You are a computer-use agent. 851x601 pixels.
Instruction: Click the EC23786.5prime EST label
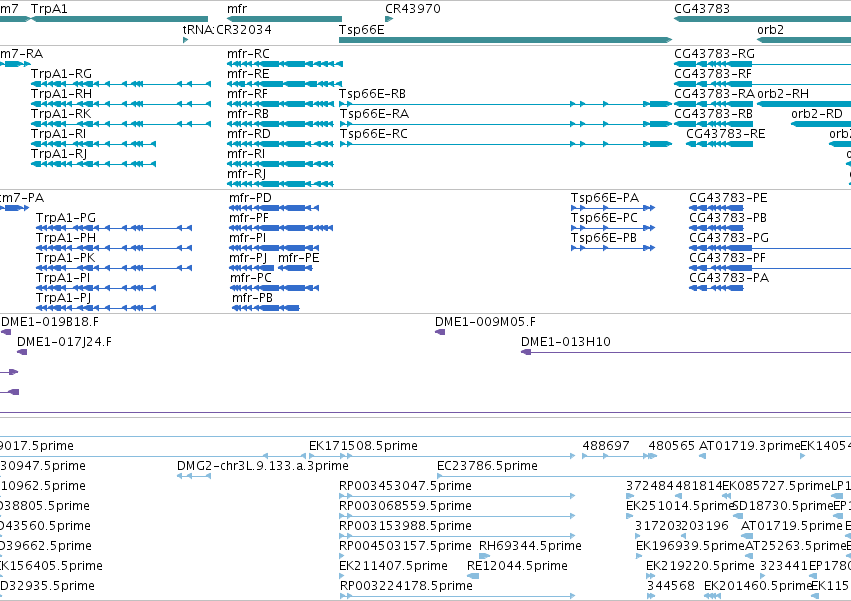(x=487, y=466)
